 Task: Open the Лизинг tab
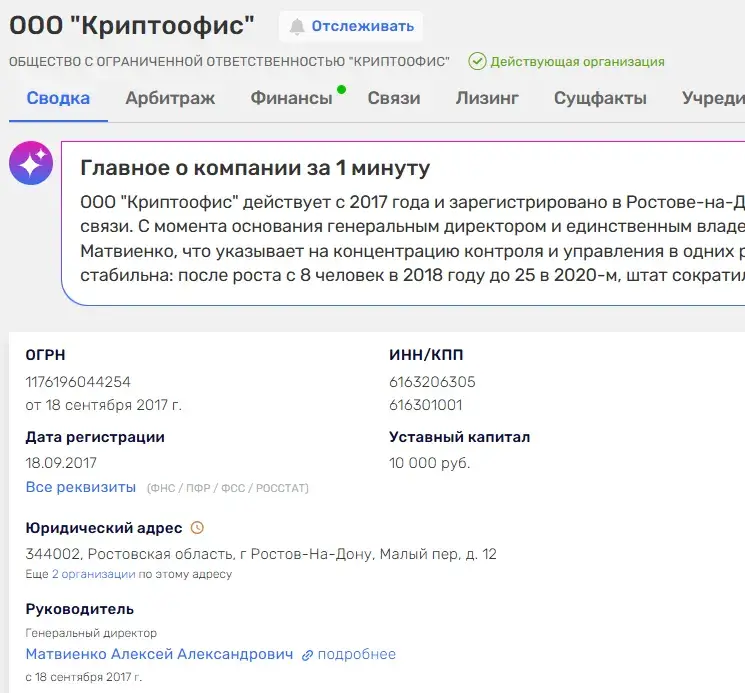[x=487, y=98]
